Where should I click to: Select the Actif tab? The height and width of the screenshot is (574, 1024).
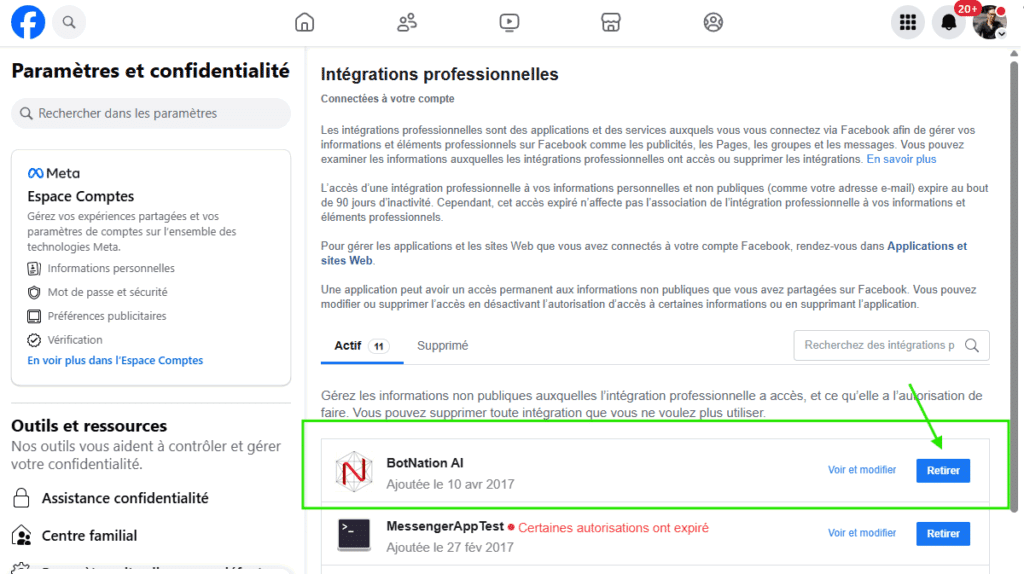point(348,346)
